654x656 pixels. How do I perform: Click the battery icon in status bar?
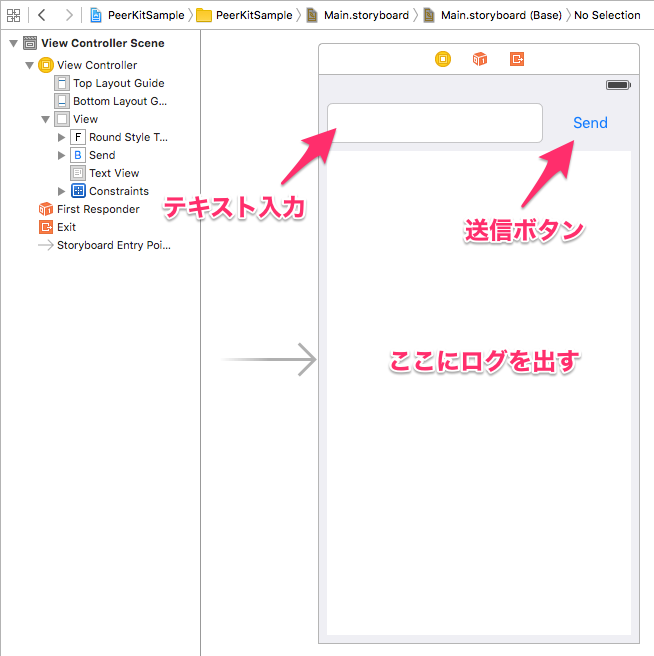[x=617, y=86]
